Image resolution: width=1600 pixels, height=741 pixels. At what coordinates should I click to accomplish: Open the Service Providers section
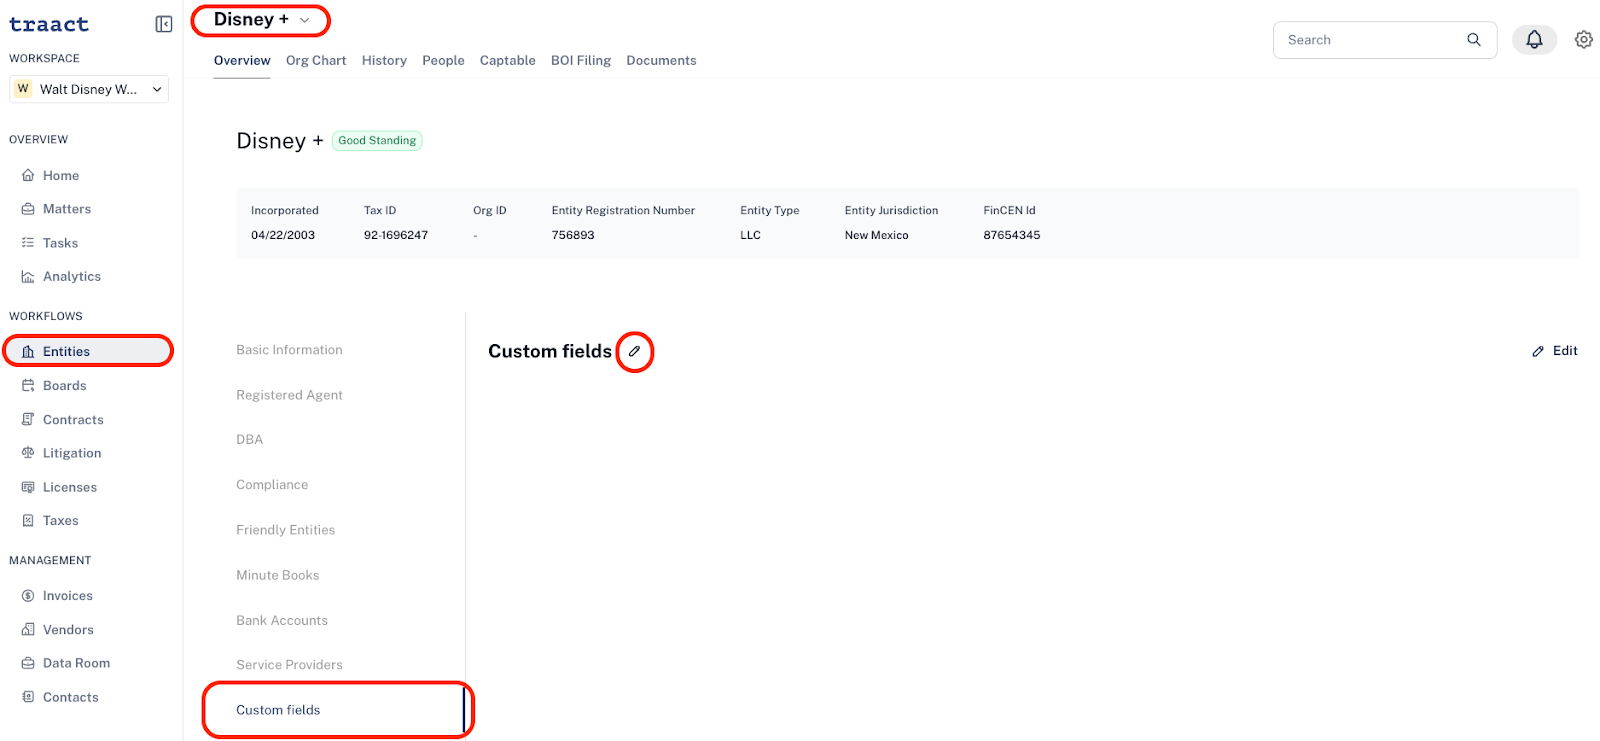click(289, 665)
